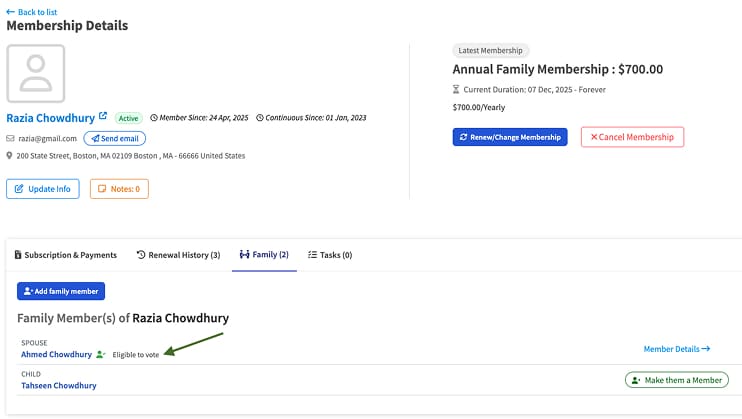Go back to list link
The height and width of the screenshot is (419, 742).
[x=32, y=12]
